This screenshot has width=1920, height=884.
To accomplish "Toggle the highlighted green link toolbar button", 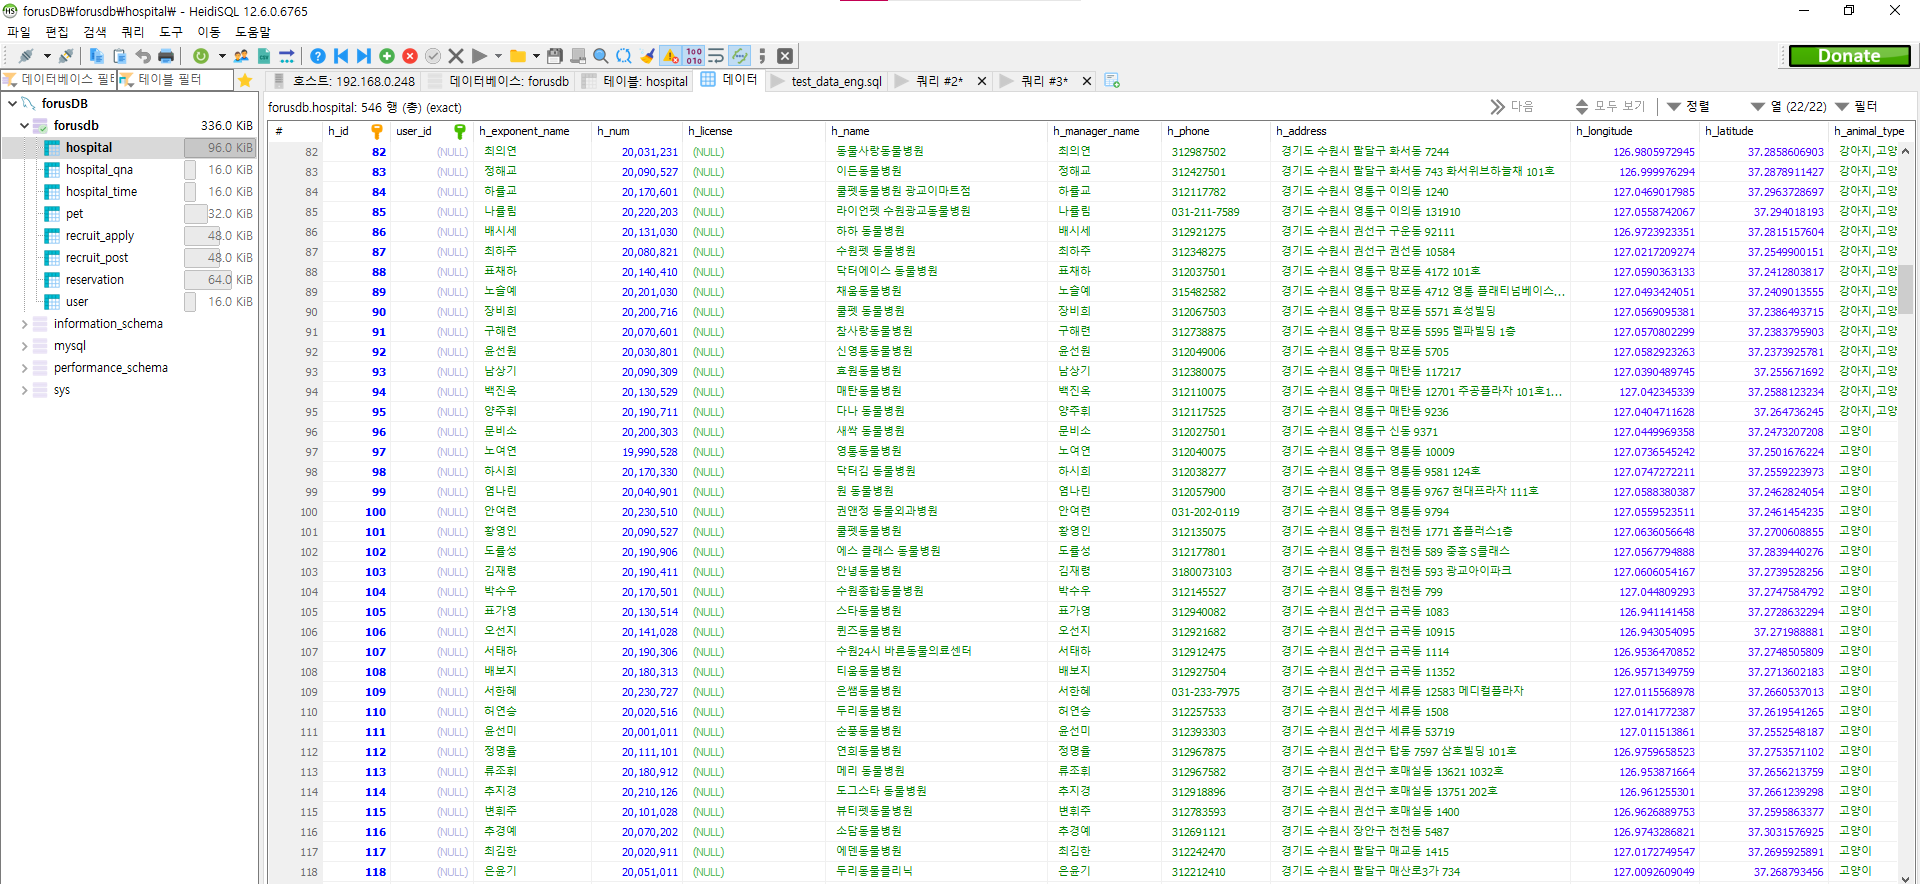I will tap(739, 56).
